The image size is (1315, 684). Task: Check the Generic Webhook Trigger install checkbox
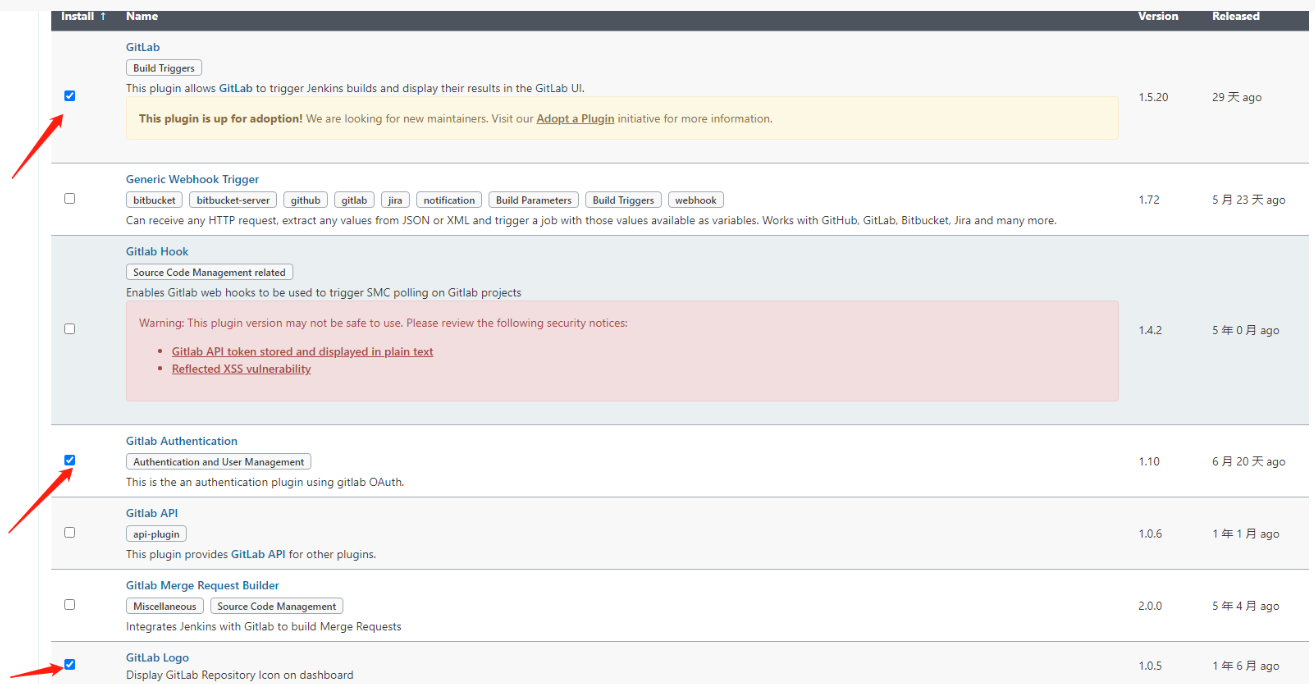(70, 198)
